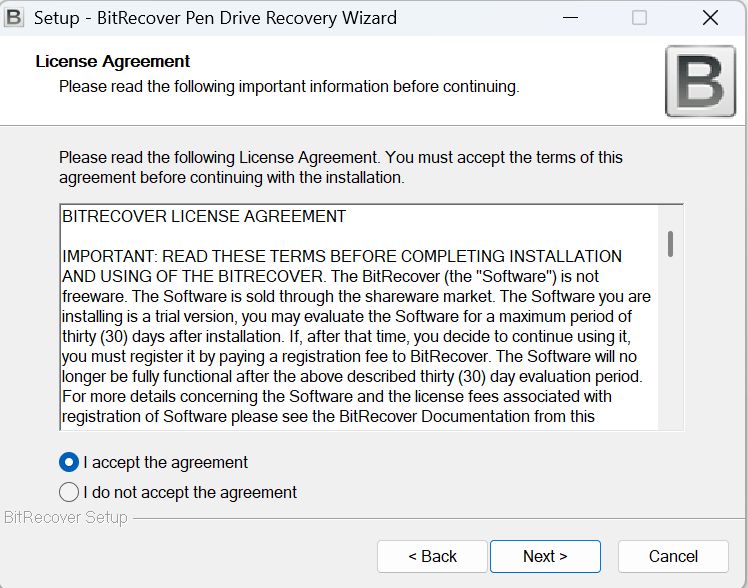Screen dimensions: 748x588
Task: Click the "BitRecover Setup" label at bottom
Action: point(66,517)
